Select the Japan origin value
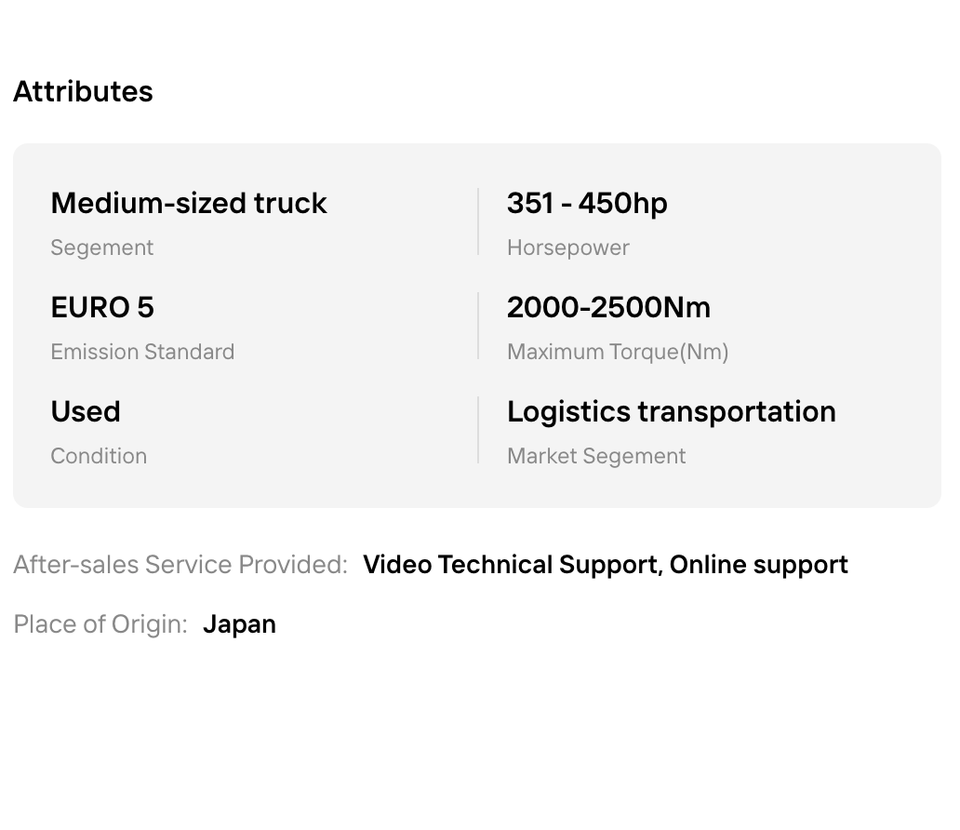Viewport: 960px width, 830px height. (x=239, y=624)
